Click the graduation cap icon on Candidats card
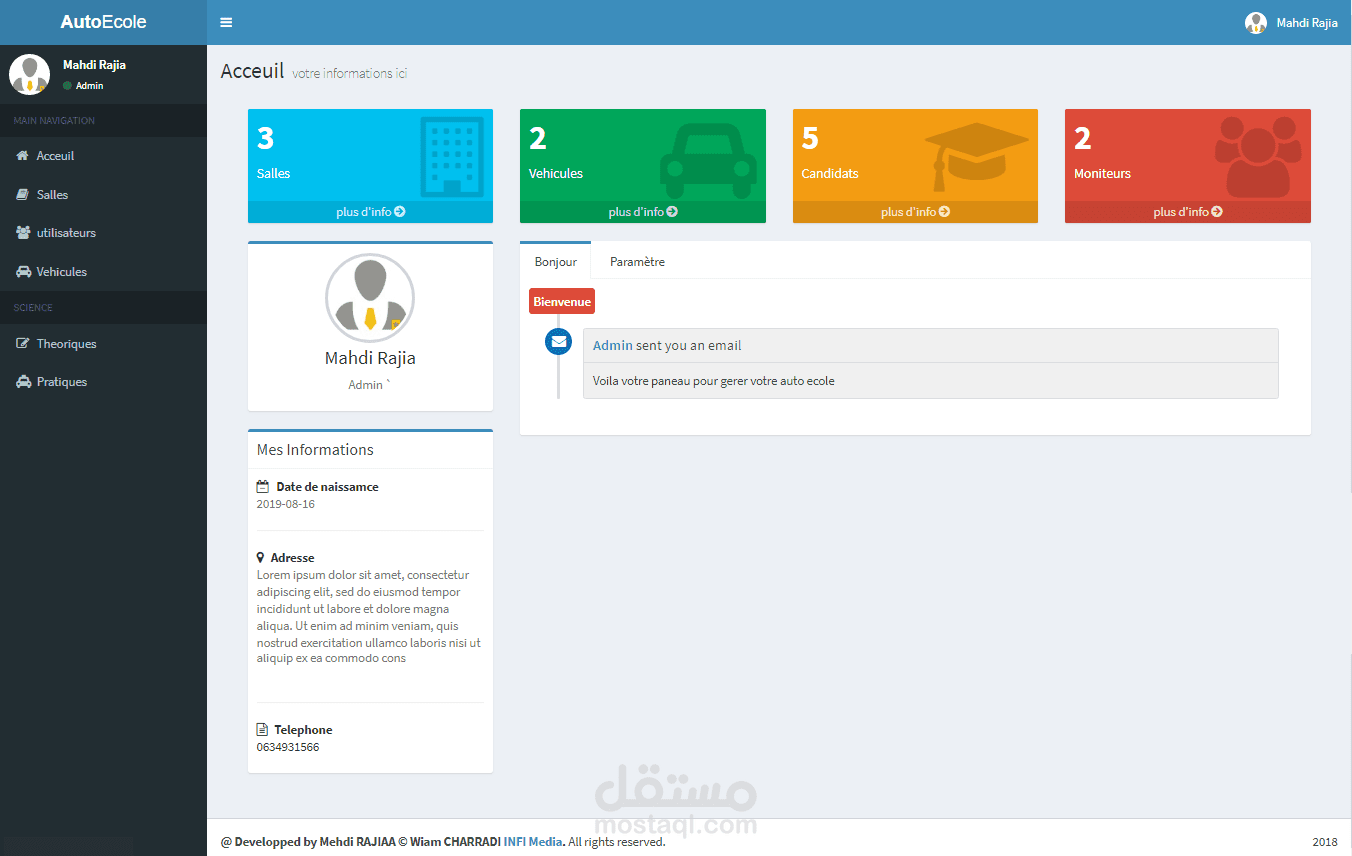 coord(977,157)
